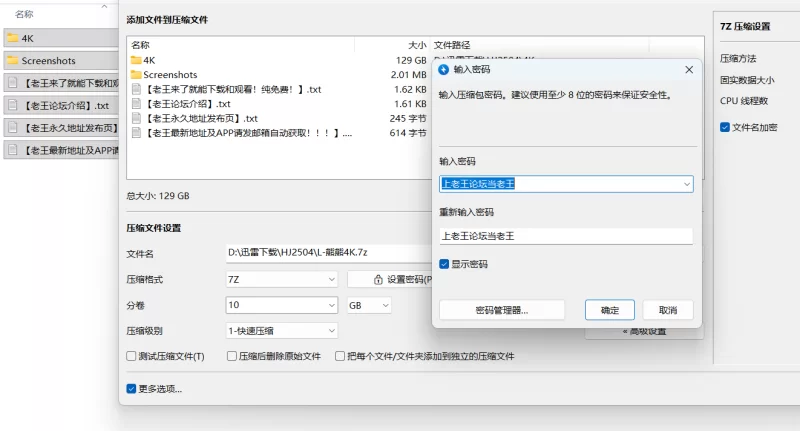Enable 压缩后删除原始文件 checkbox
This screenshot has width=800, height=431.
tap(232, 356)
